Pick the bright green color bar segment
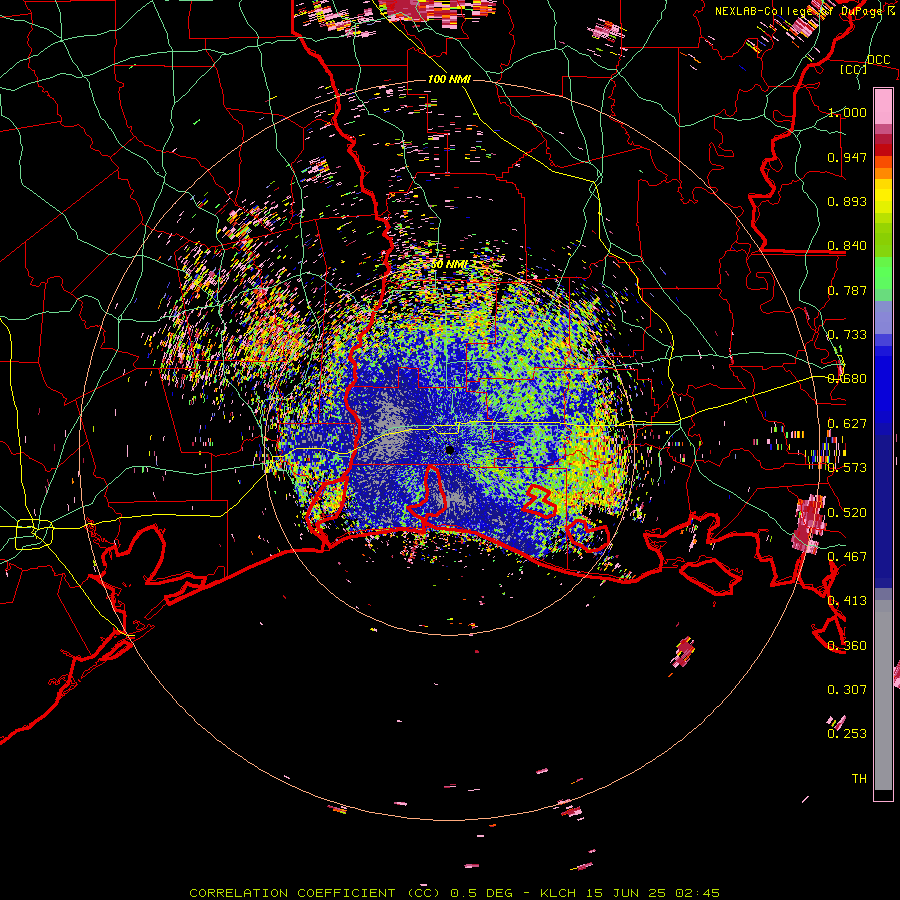Viewport: 900px width, 900px height. click(883, 273)
